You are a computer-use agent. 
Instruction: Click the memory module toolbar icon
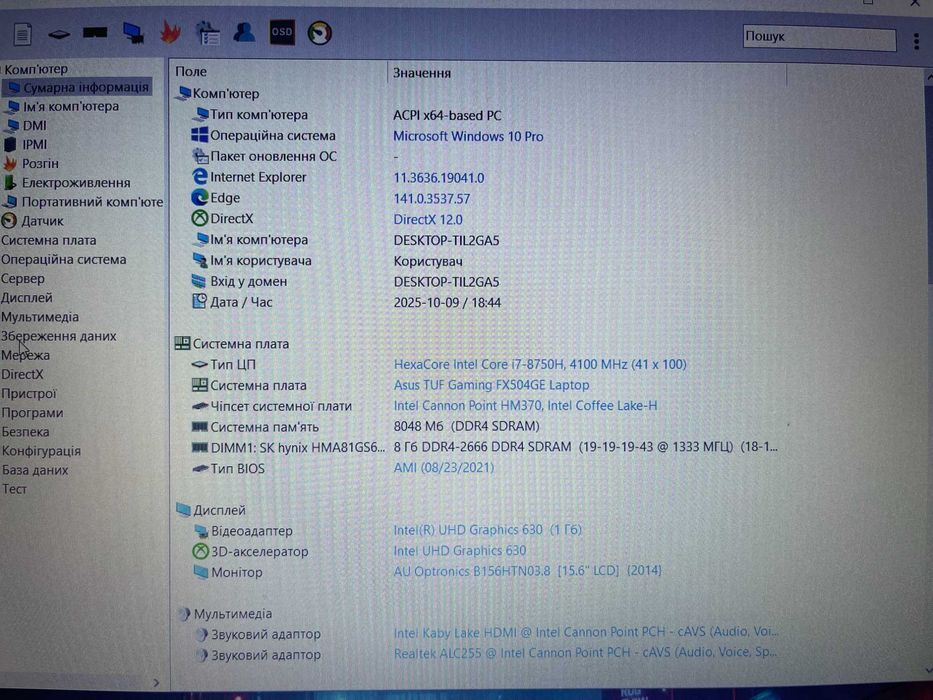[95, 32]
